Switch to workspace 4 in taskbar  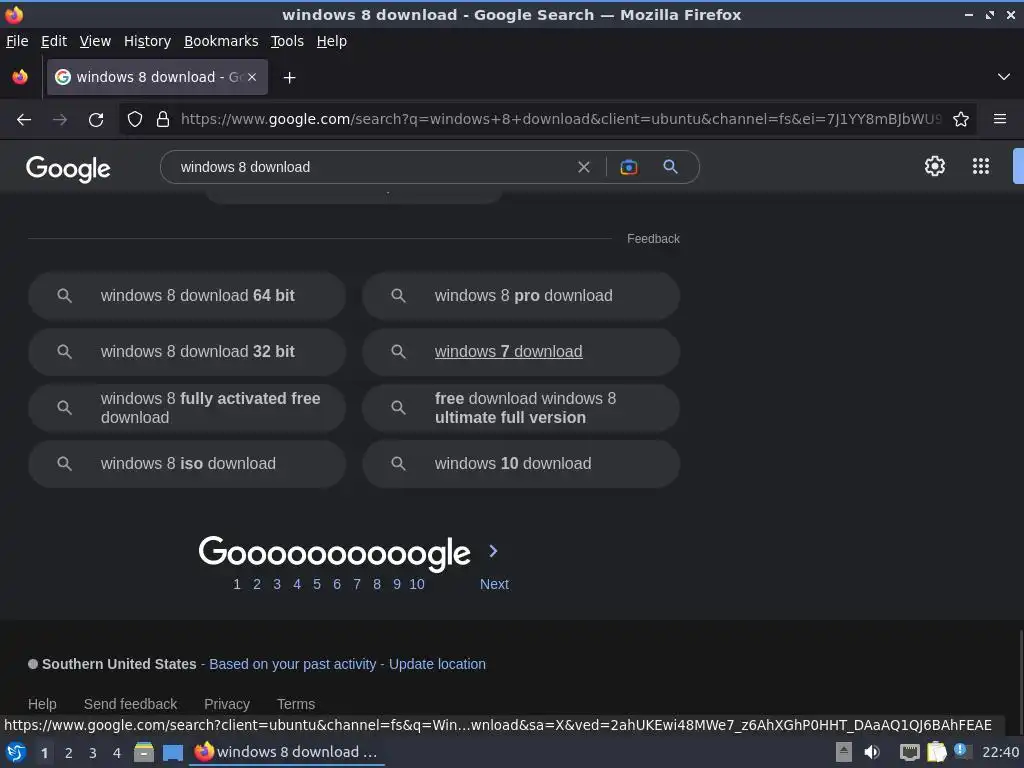[117, 753]
